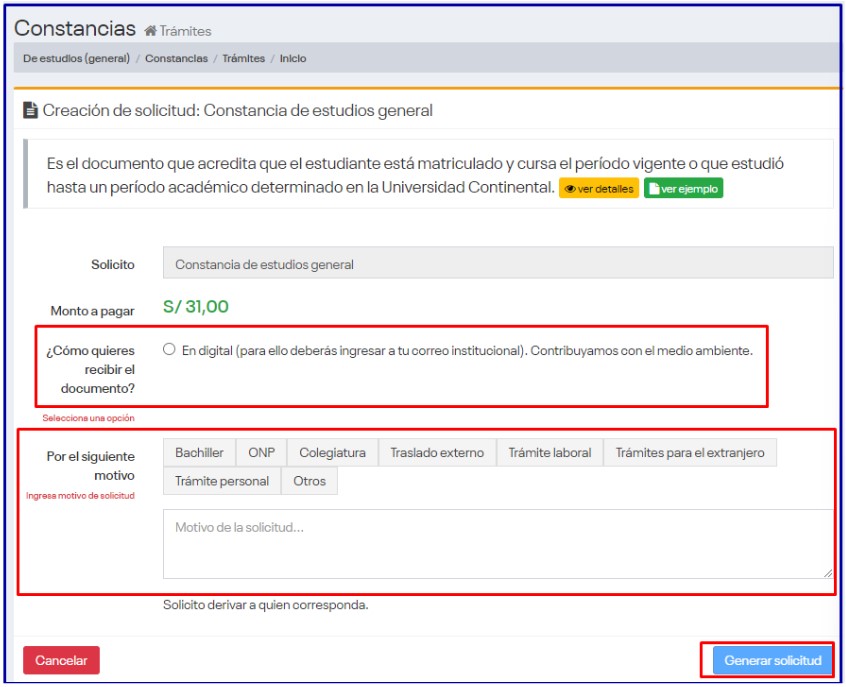
Task: Click the file icon in ver ejemplo
Action: 654,189
